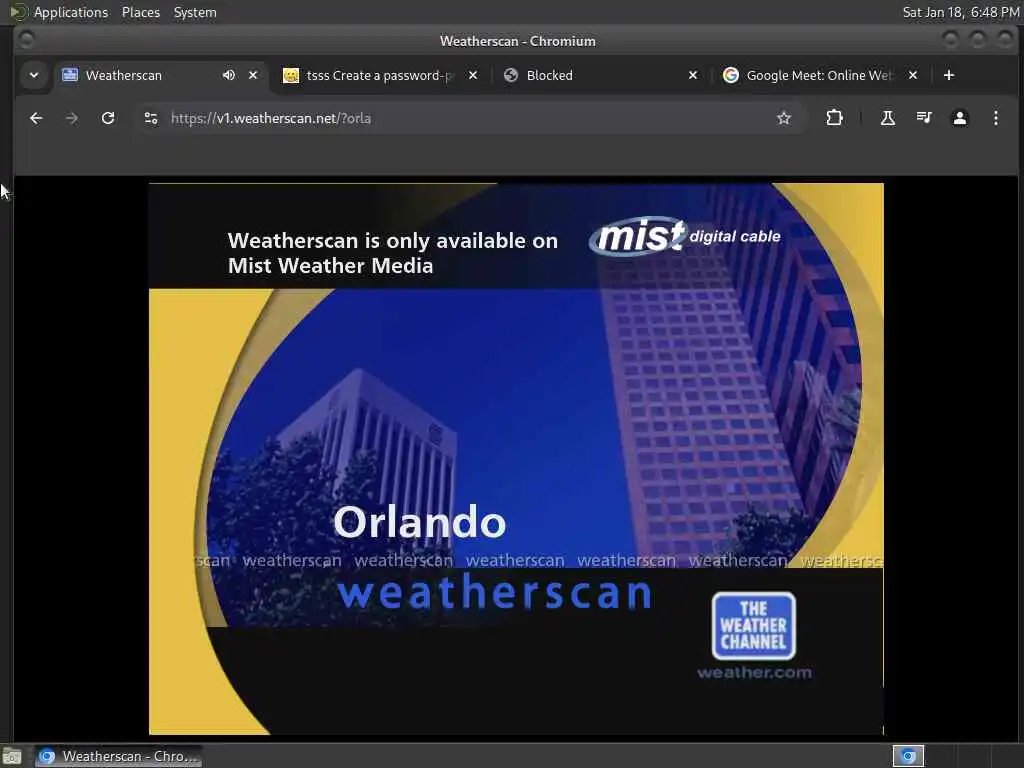This screenshot has width=1024, height=768.
Task: Click the Orlando city title
Action: 420,522
